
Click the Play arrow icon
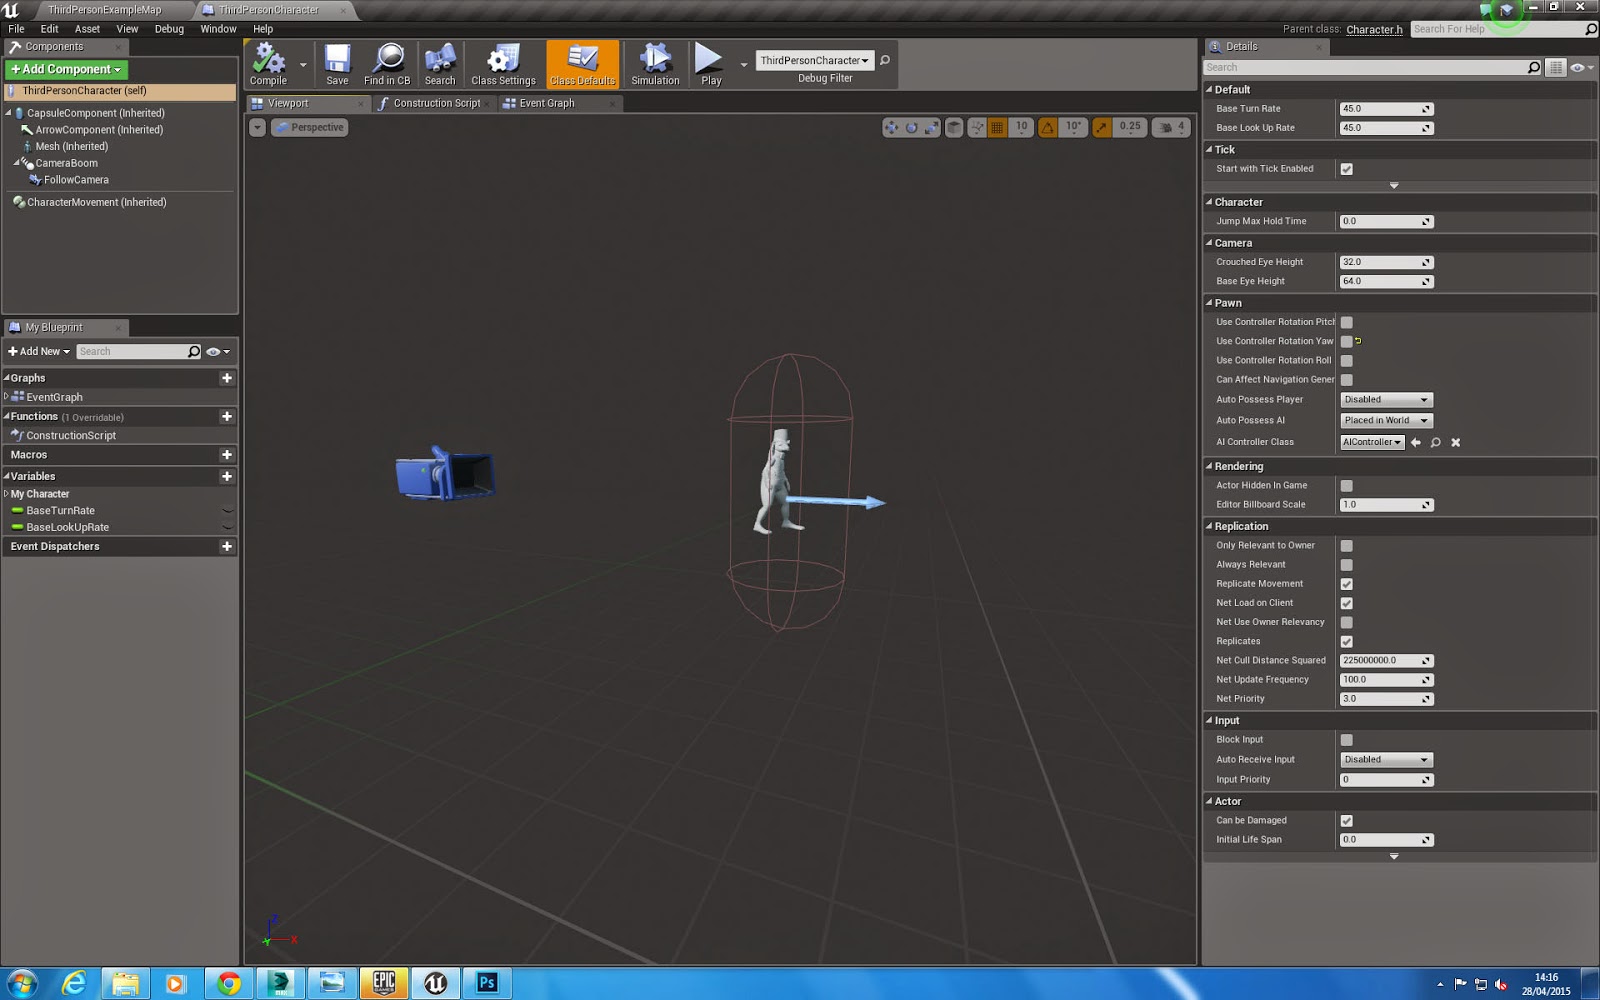point(710,59)
